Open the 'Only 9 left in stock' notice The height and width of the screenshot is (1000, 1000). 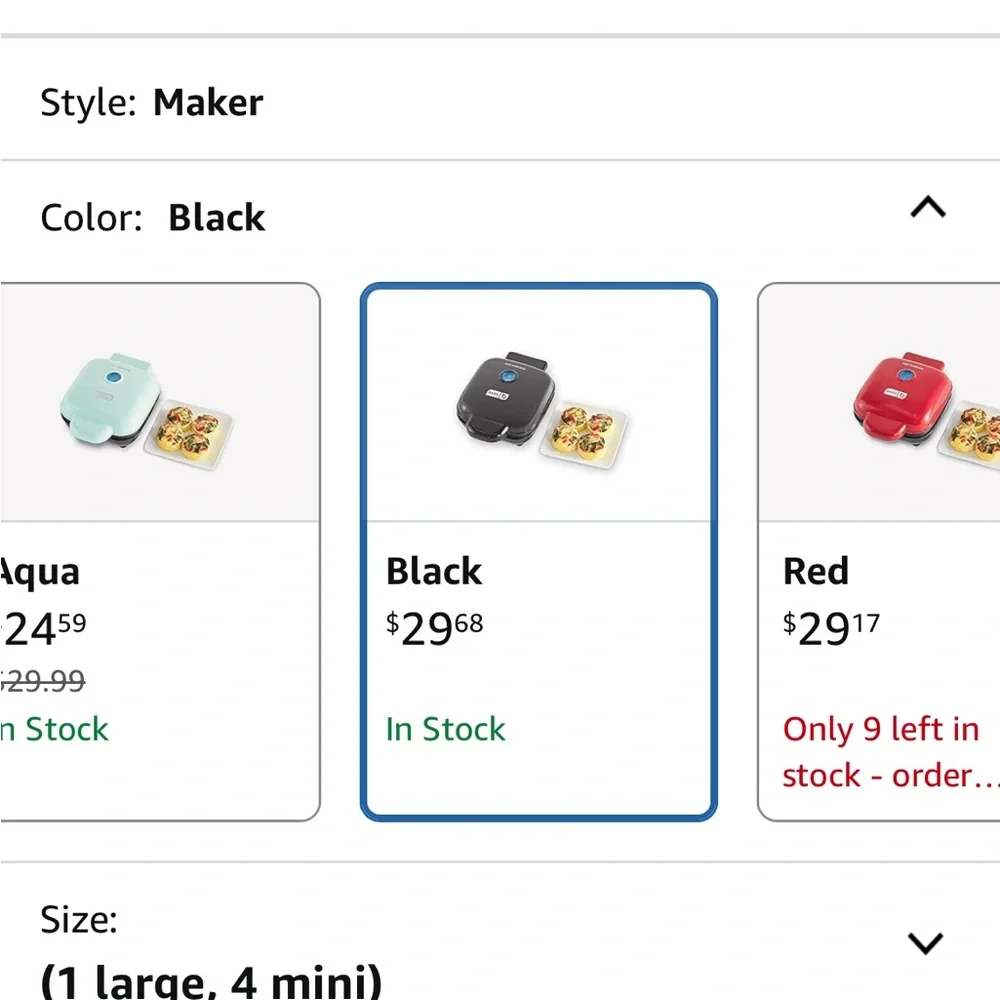pos(880,752)
